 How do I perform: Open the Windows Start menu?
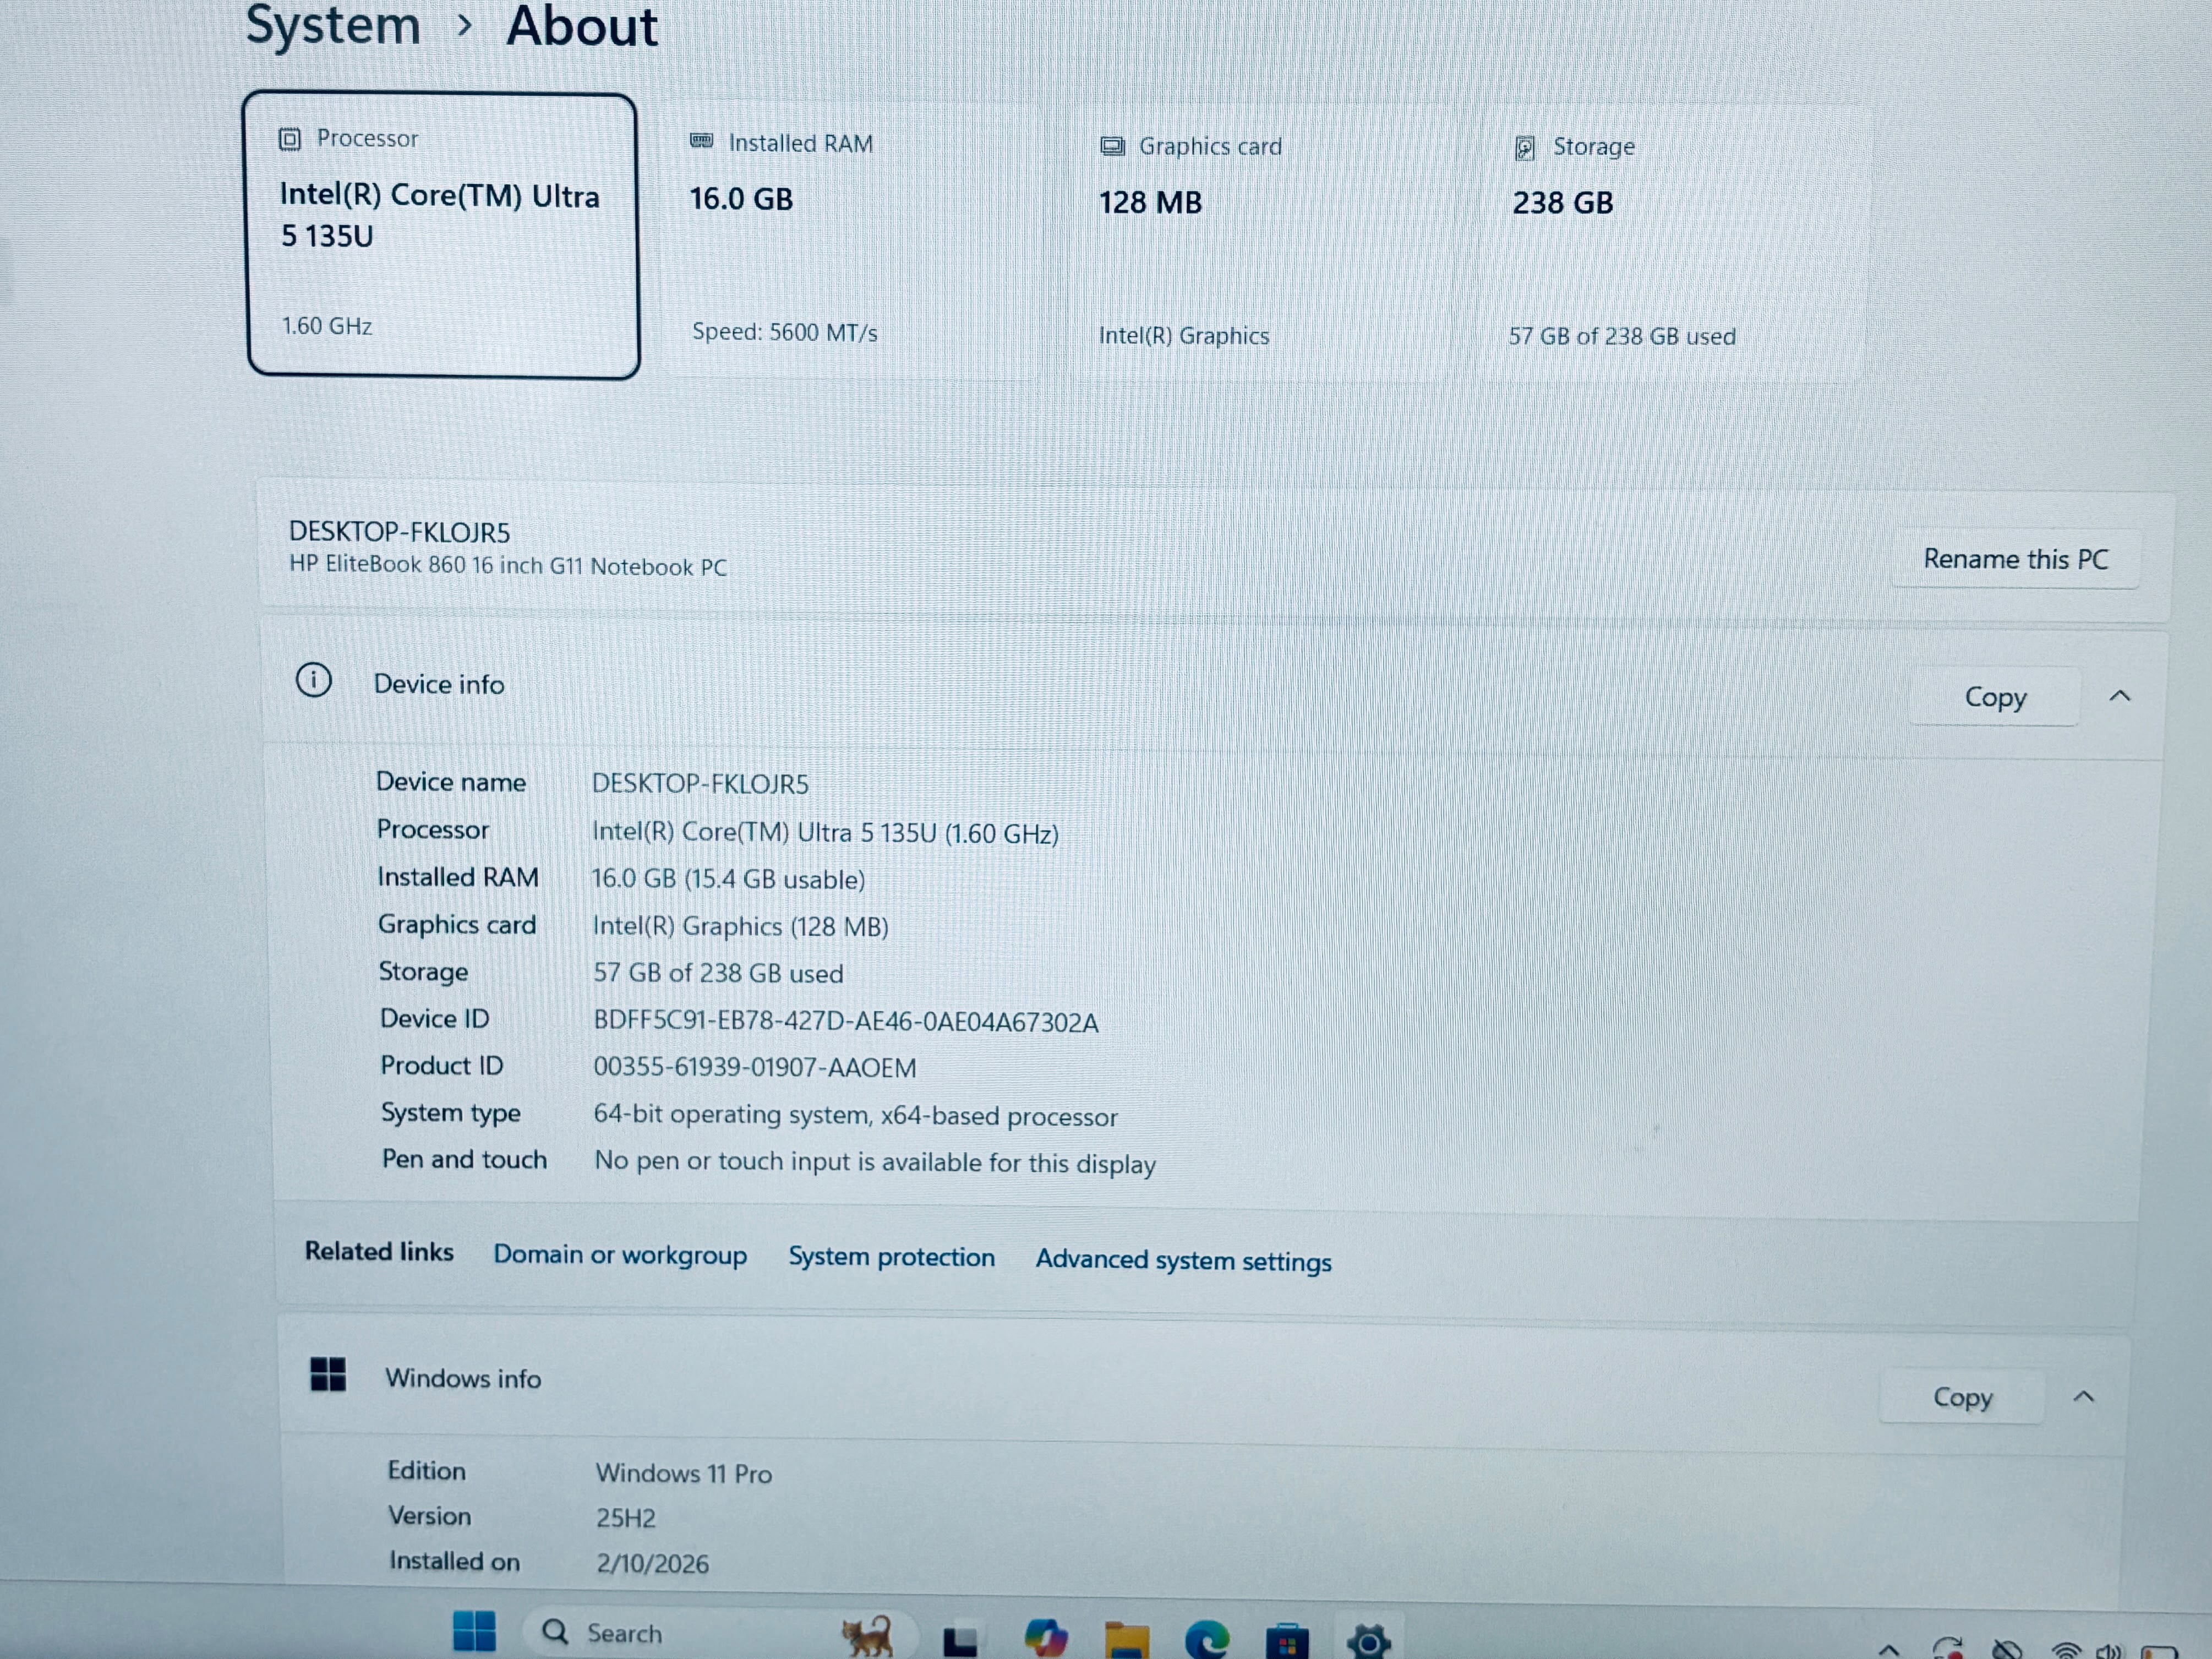474,1632
